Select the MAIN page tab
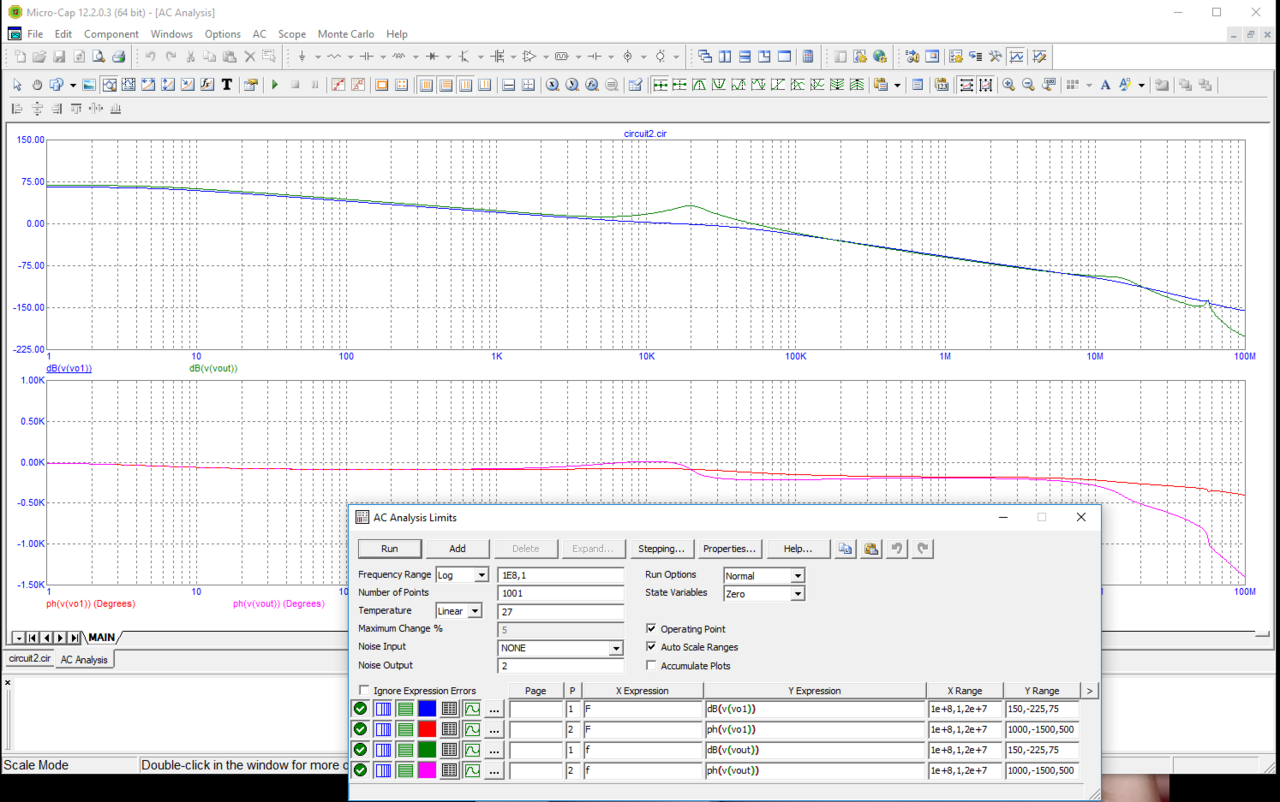Image resolution: width=1280 pixels, height=802 pixels. click(102, 637)
